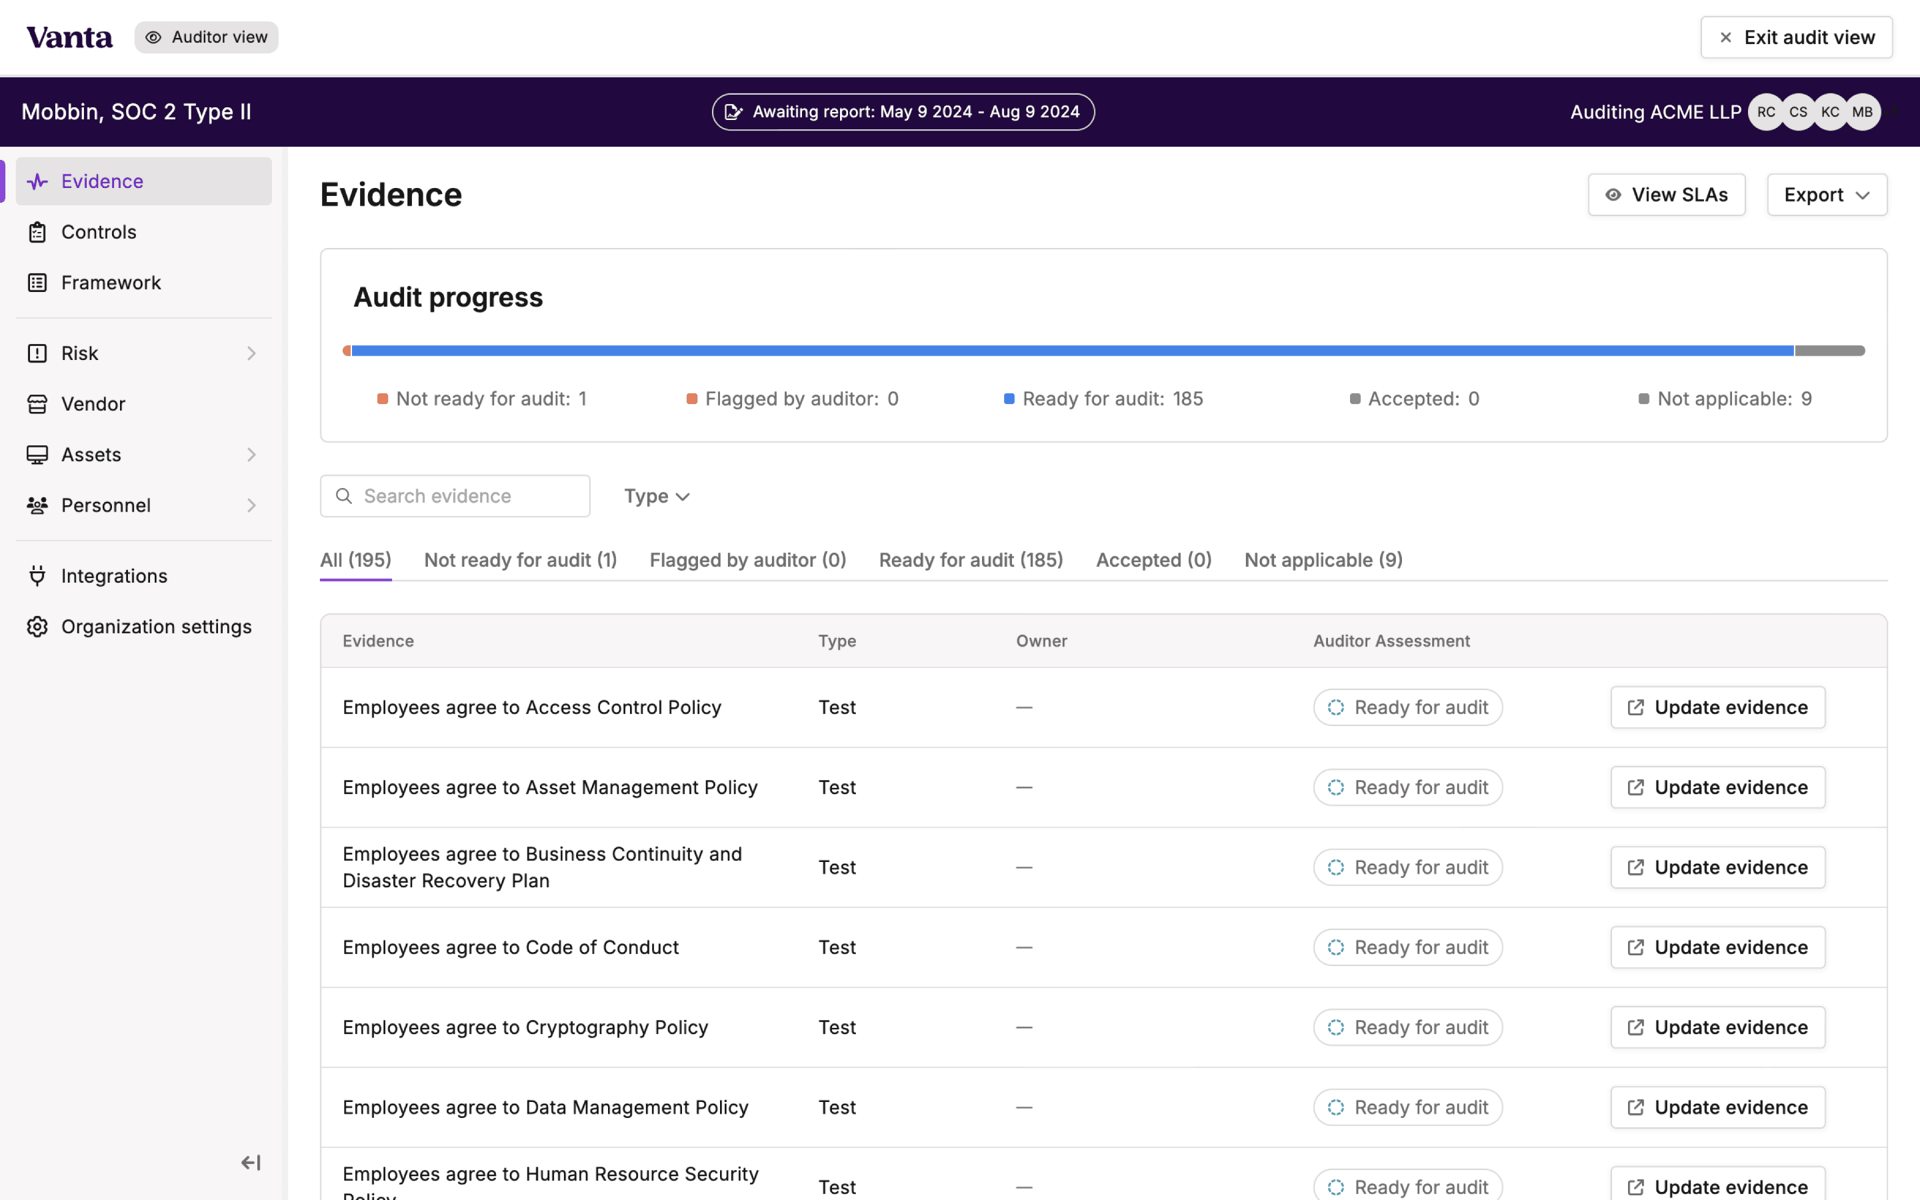Image resolution: width=1920 pixels, height=1200 pixels.
Task: Click the 'Auditor Assessment' column header
Action: pyautogui.click(x=1391, y=641)
